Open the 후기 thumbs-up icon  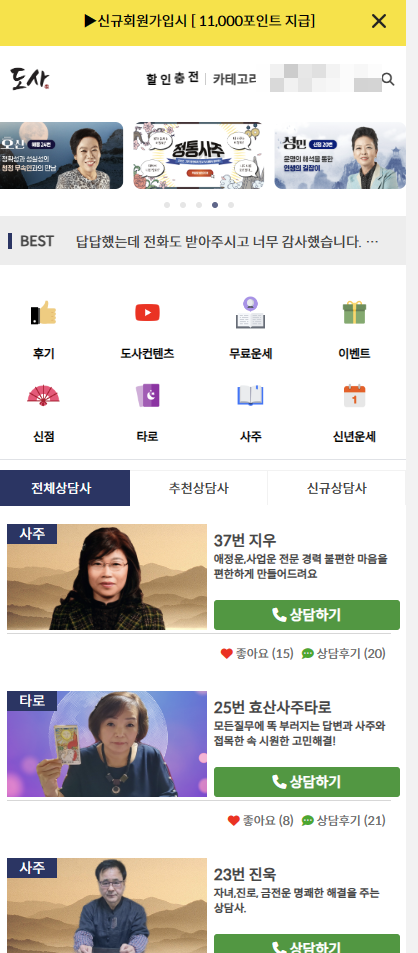[44, 313]
